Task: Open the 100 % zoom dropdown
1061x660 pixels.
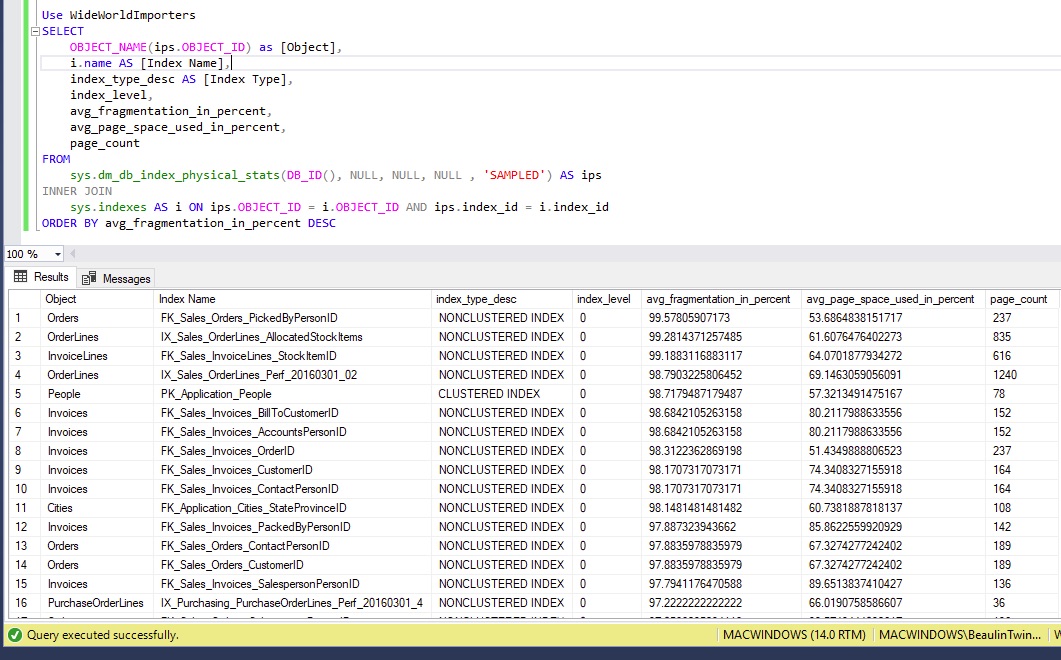Action: (x=57, y=255)
